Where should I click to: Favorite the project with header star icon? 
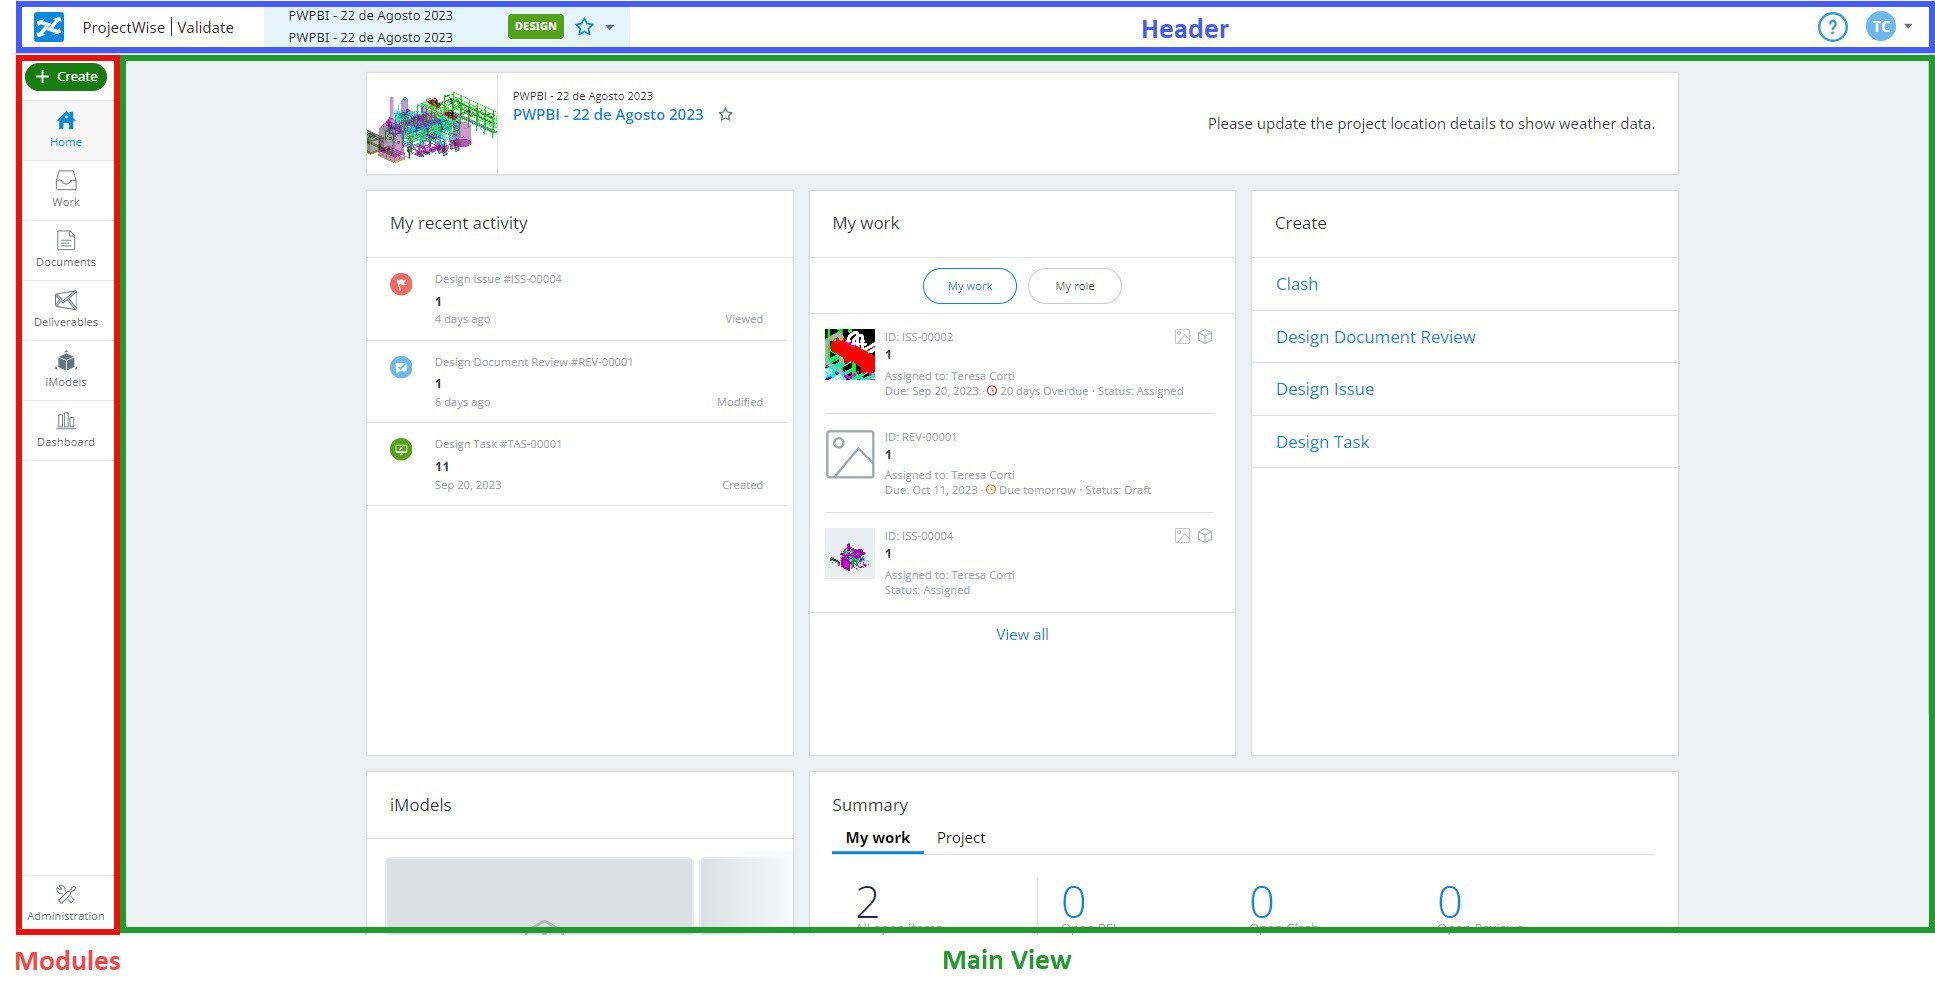[x=585, y=27]
